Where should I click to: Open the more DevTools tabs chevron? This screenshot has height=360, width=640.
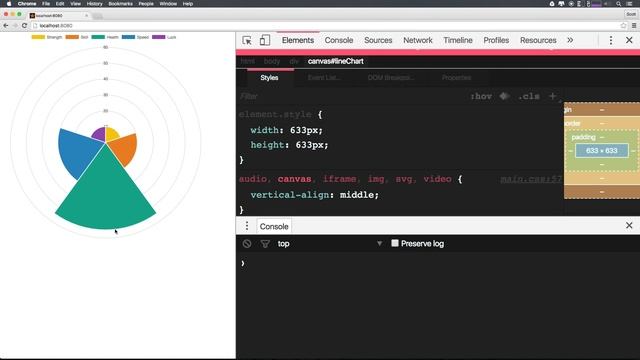pyautogui.click(x=570, y=40)
